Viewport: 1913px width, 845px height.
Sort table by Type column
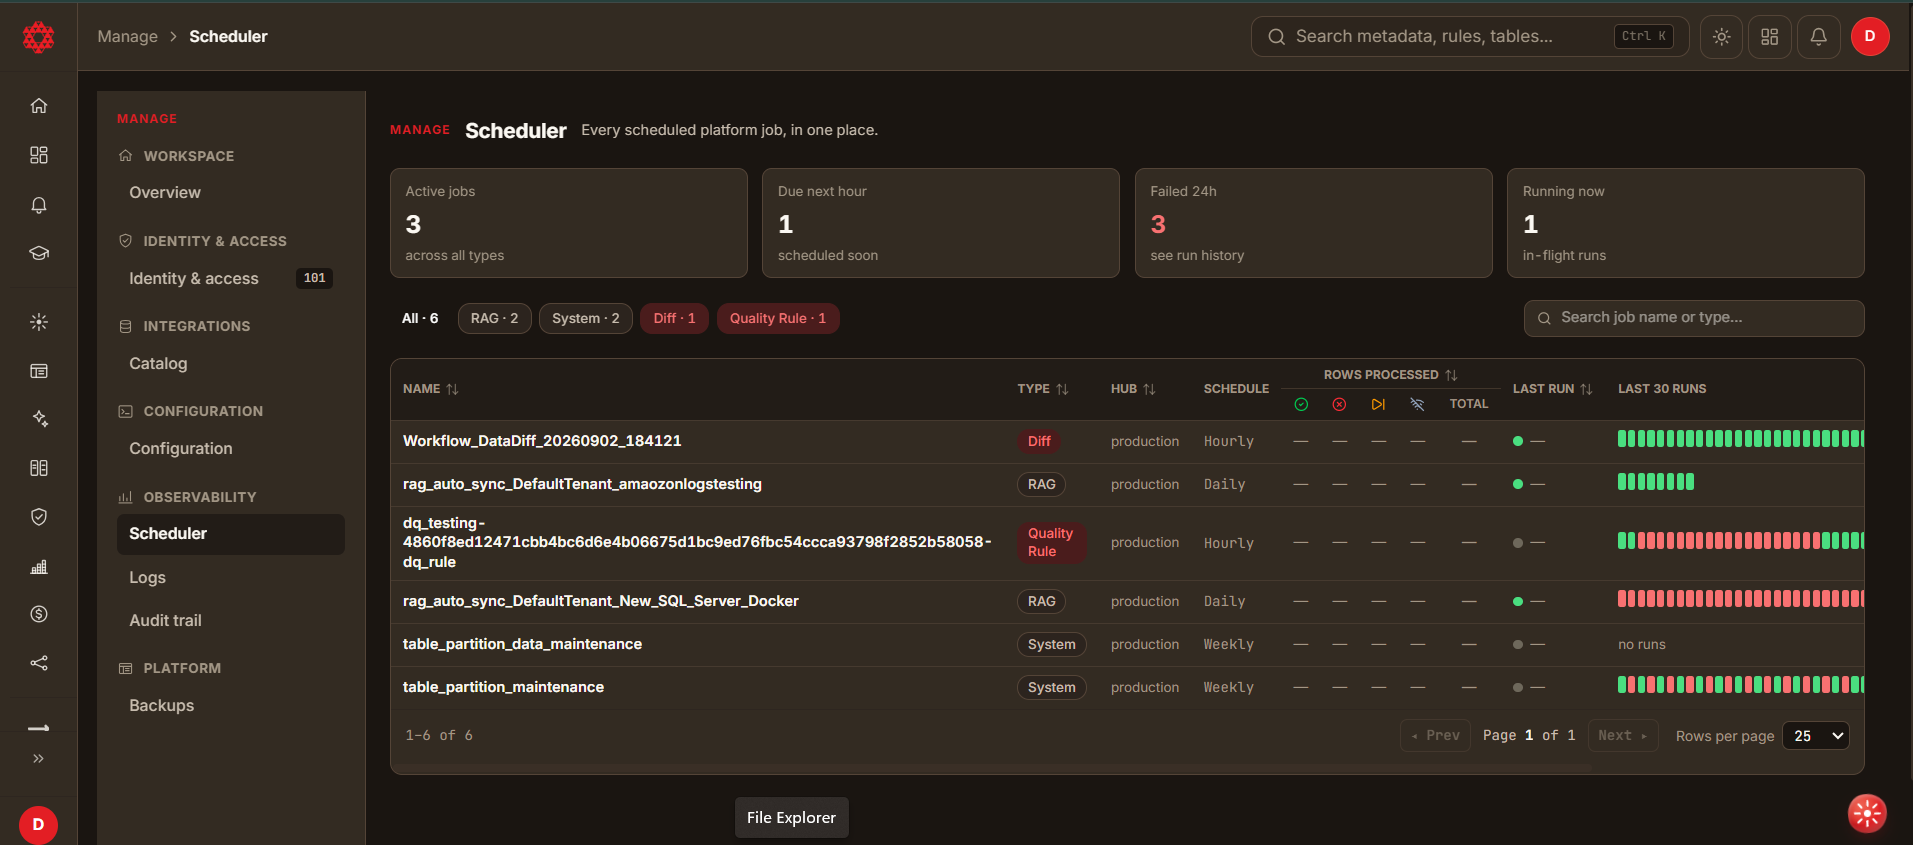(x=1043, y=389)
